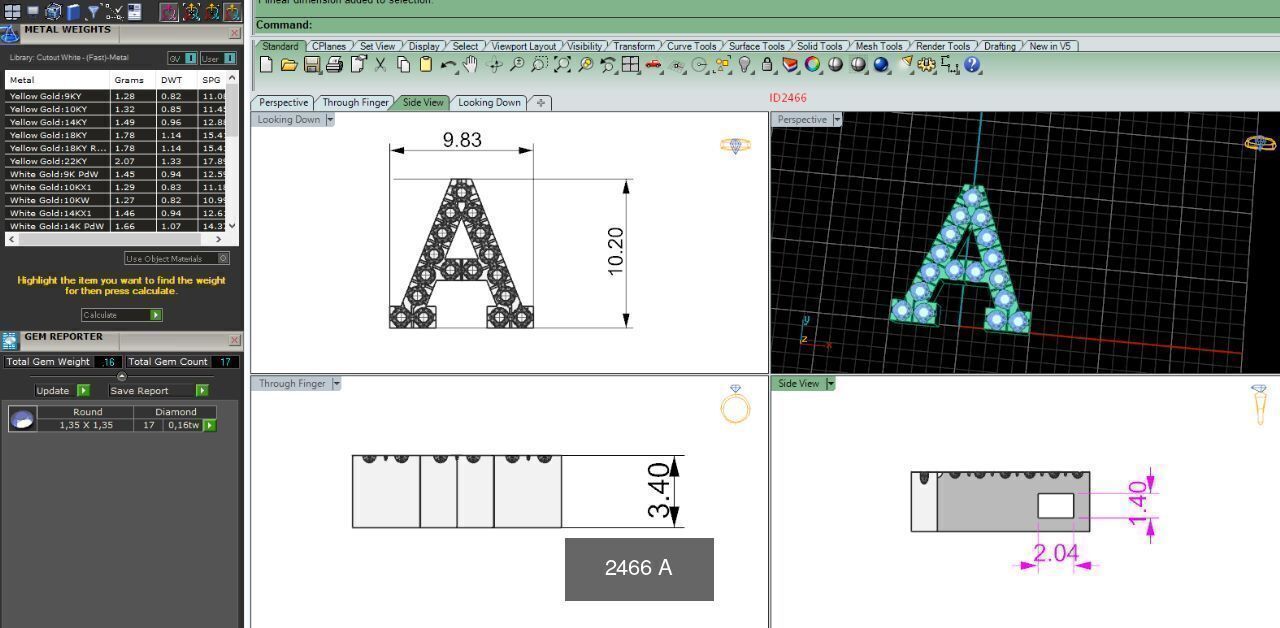Expand the Round Diamond row green arrow
This screenshot has height=628, width=1280.
click(210, 425)
